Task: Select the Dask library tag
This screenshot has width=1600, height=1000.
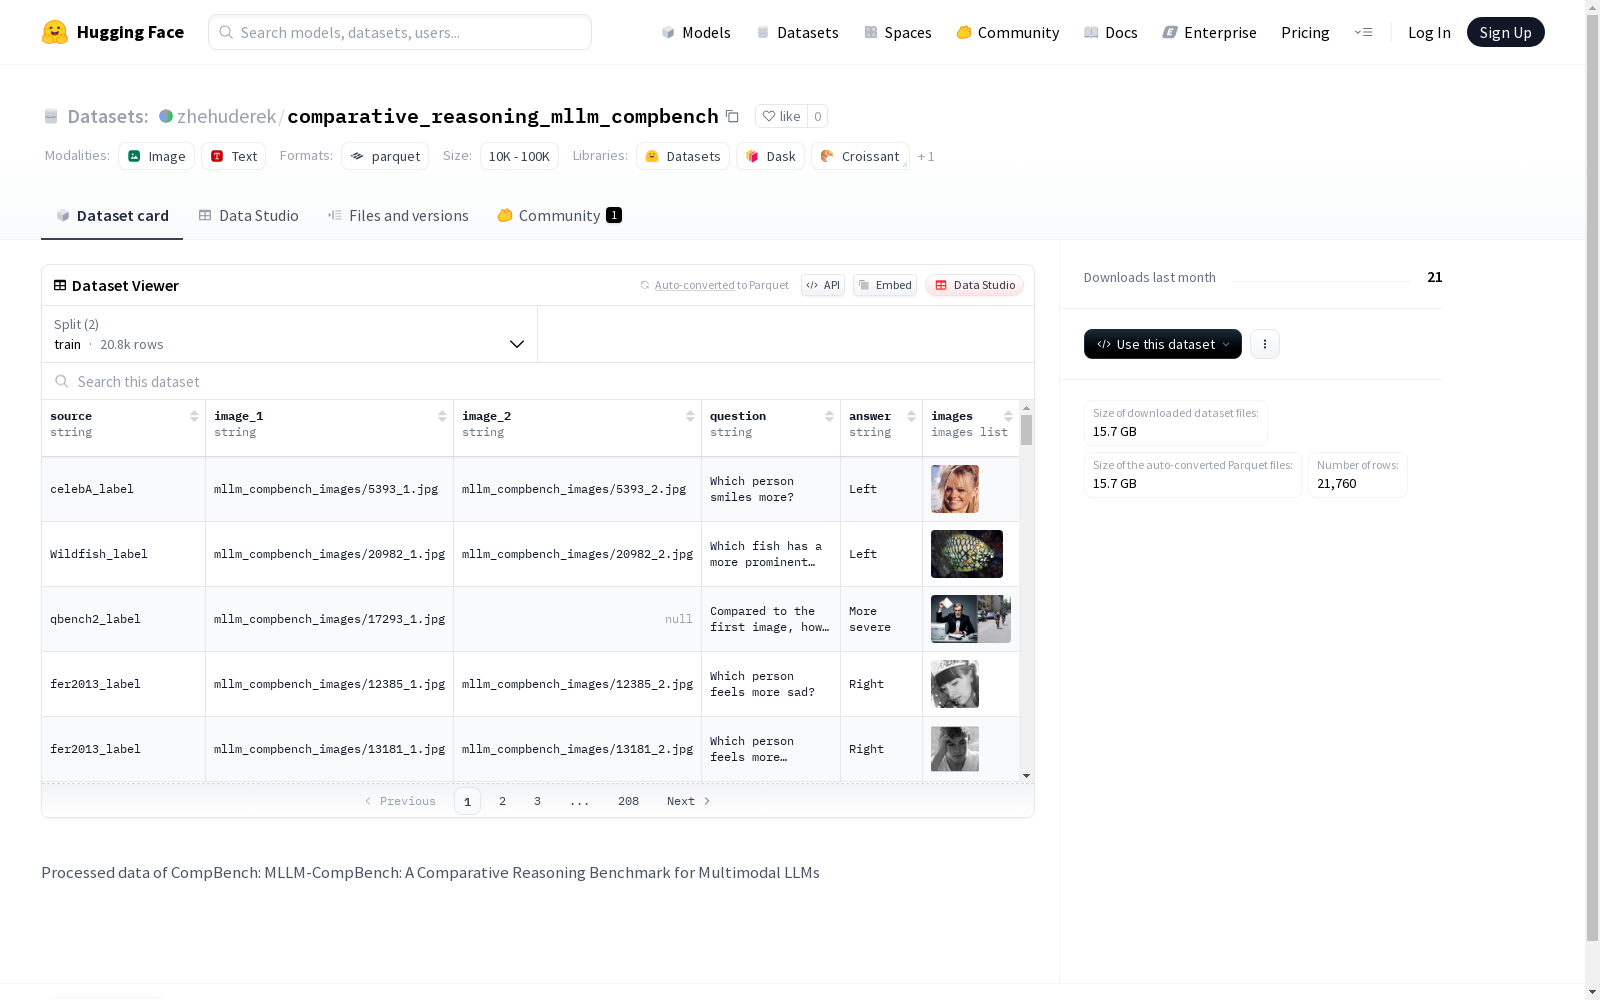Action: pos(771,156)
